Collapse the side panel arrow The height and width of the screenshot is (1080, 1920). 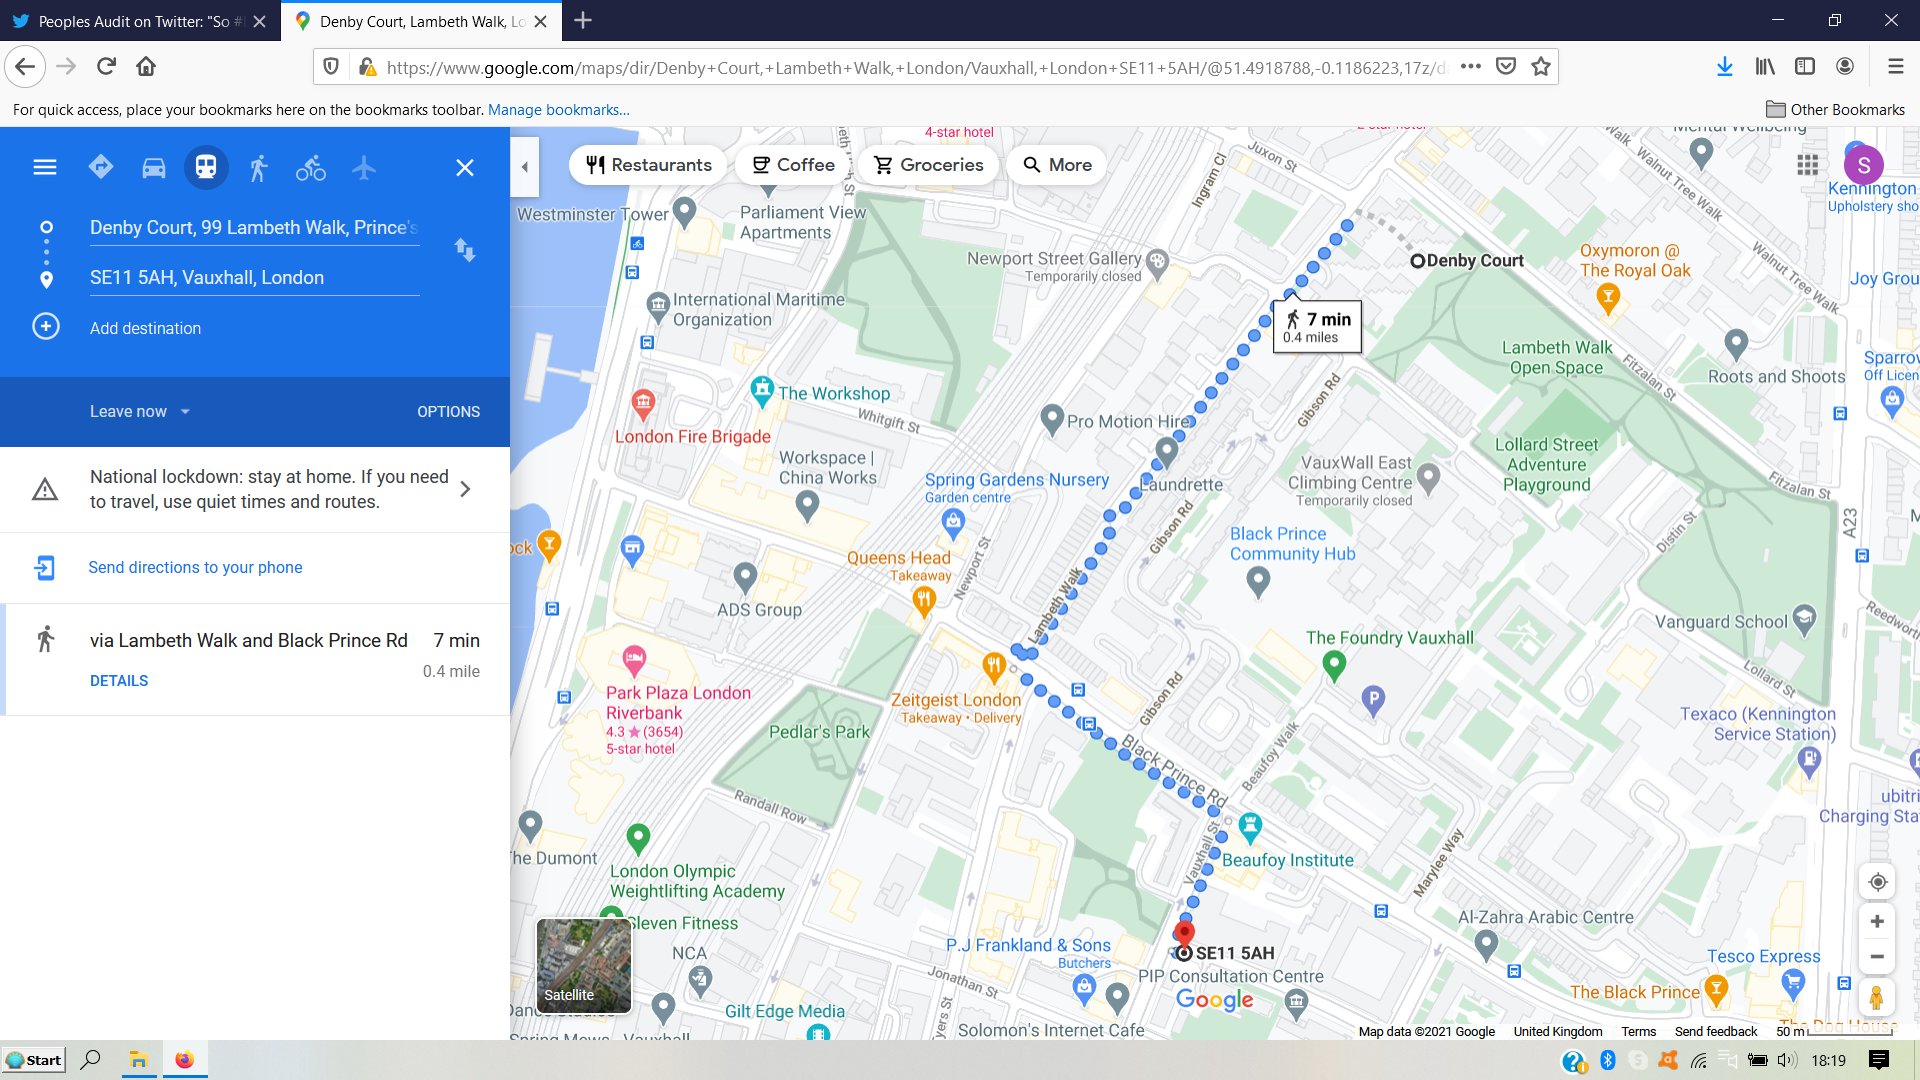click(x=524, y=167)
